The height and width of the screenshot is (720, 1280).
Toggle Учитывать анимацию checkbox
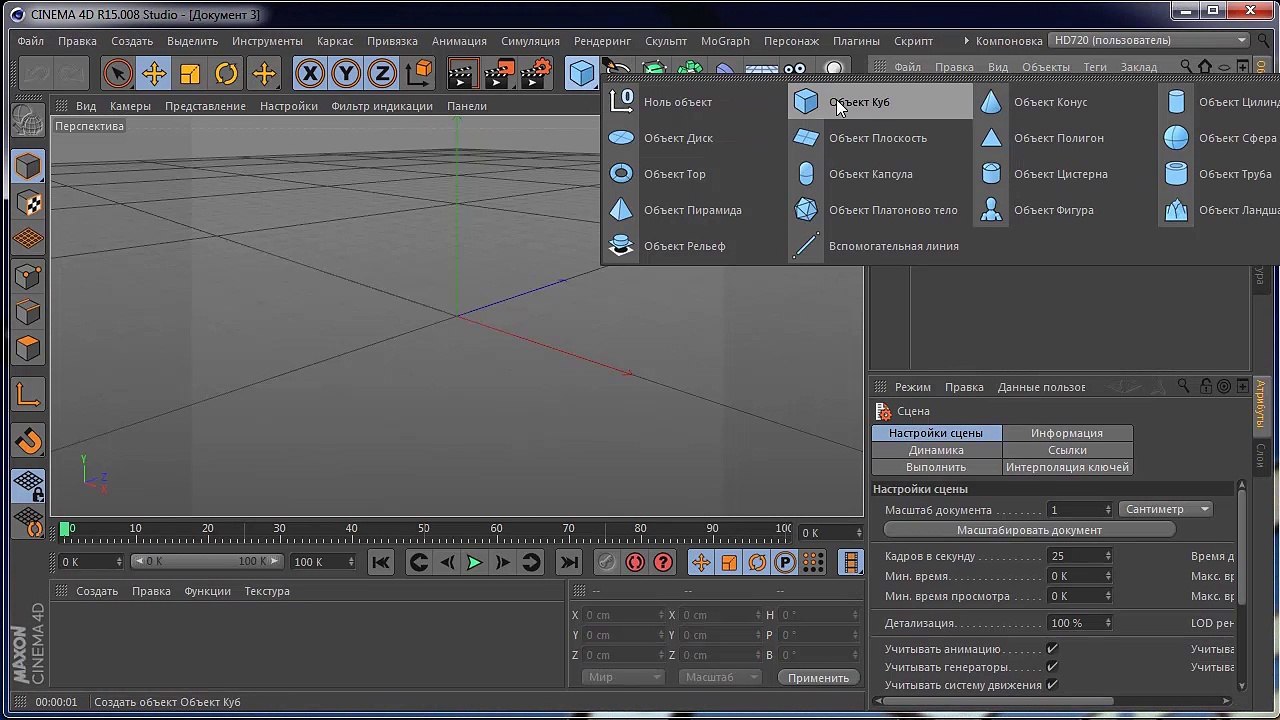point(1052,649)
